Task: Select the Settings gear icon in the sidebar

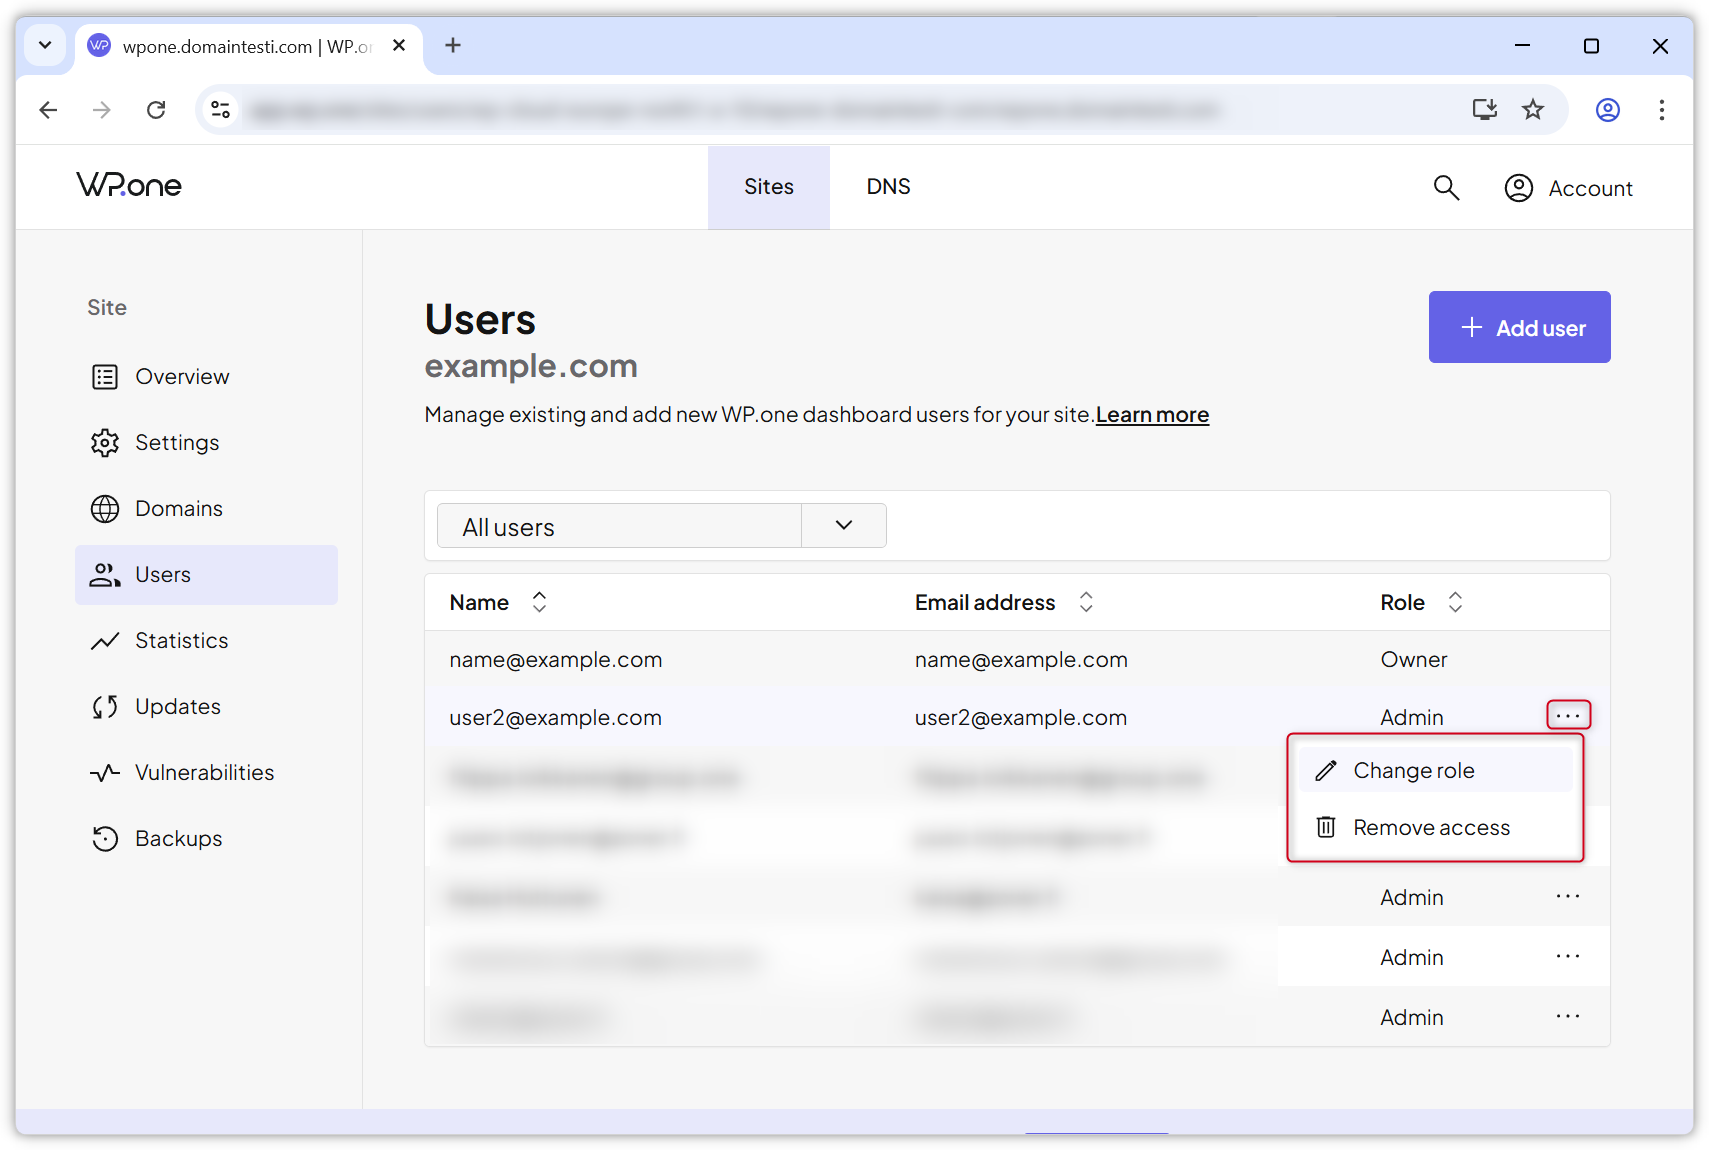Action: [x=105, y=442]
